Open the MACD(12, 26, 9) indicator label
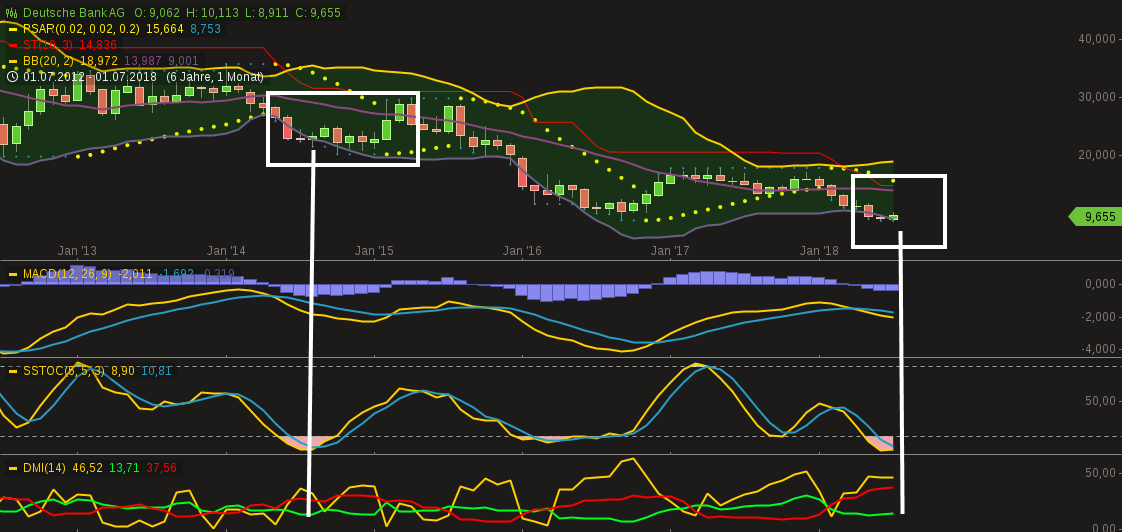1122x532 pixels. (67, 274)
